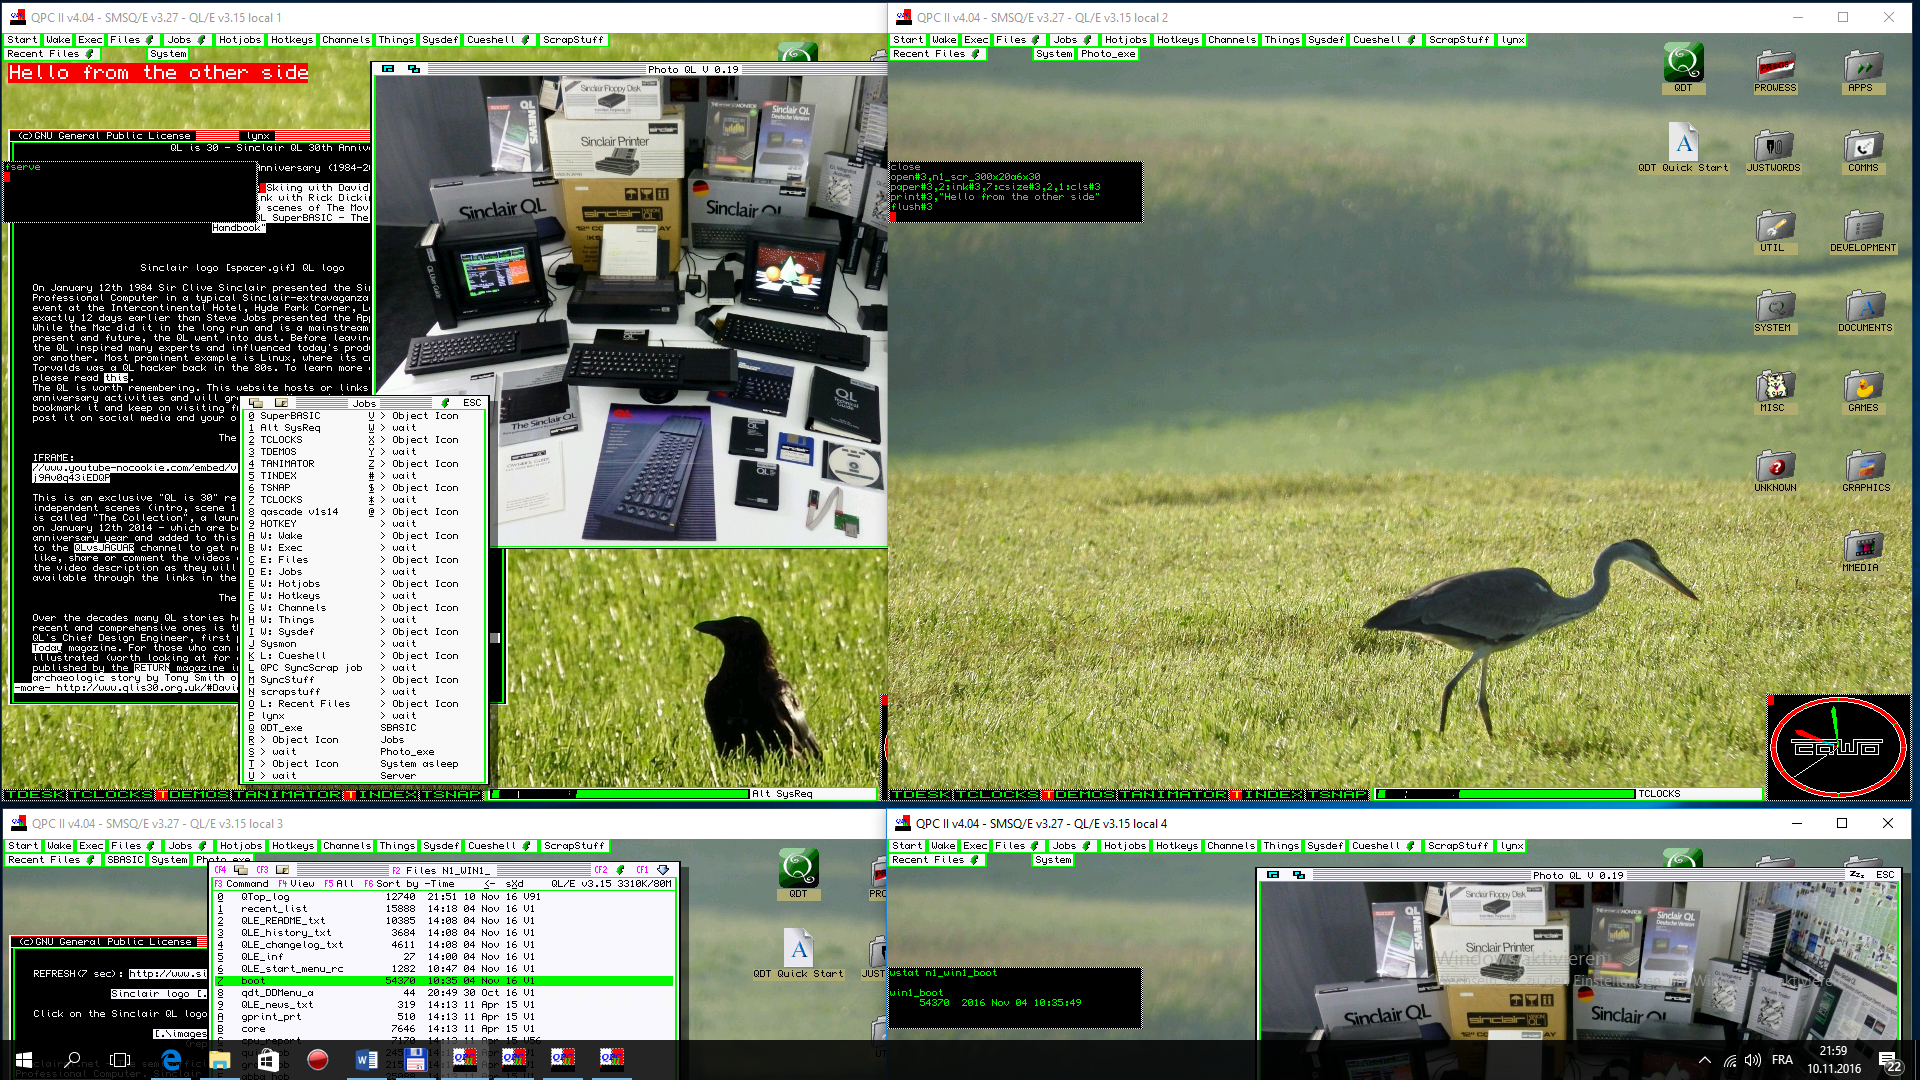Click the Photo_exe button in window 2
Screen dimensions: 1920x1080
click(1108, 54)
